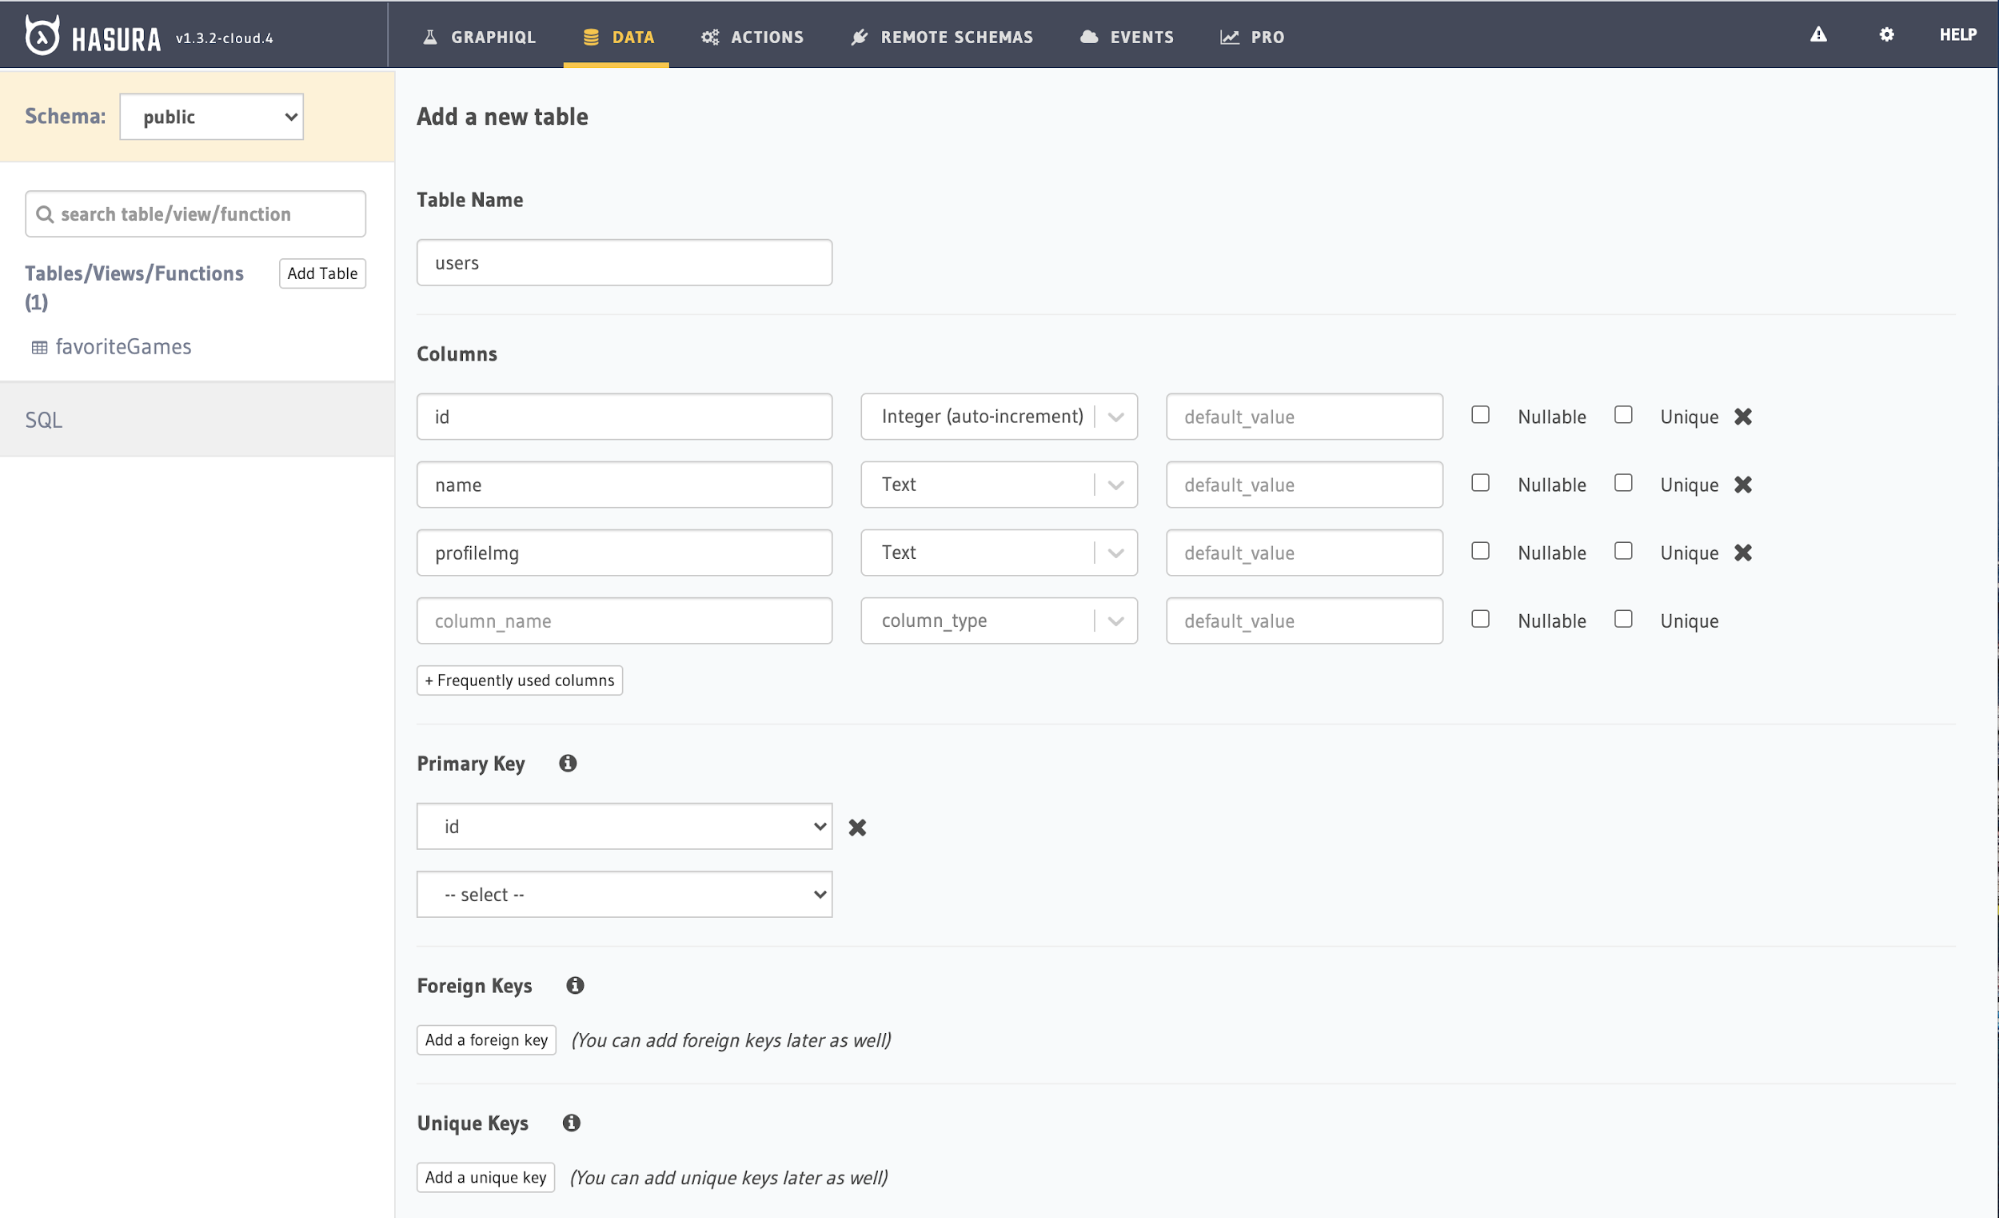This screenshot has height=1218, width=1999.
Task: Open Events using the cloud icon
Action: (1089, 36)
